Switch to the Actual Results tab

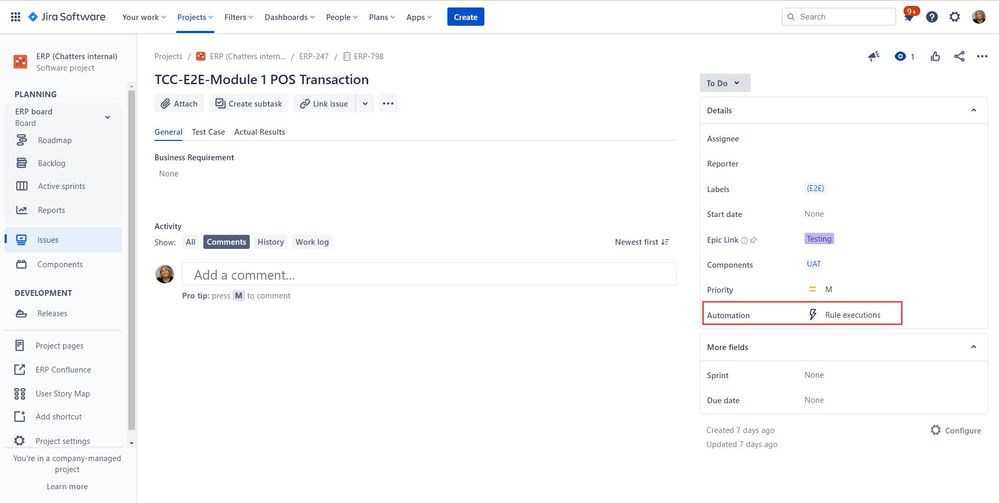click(x=259, y=132)
